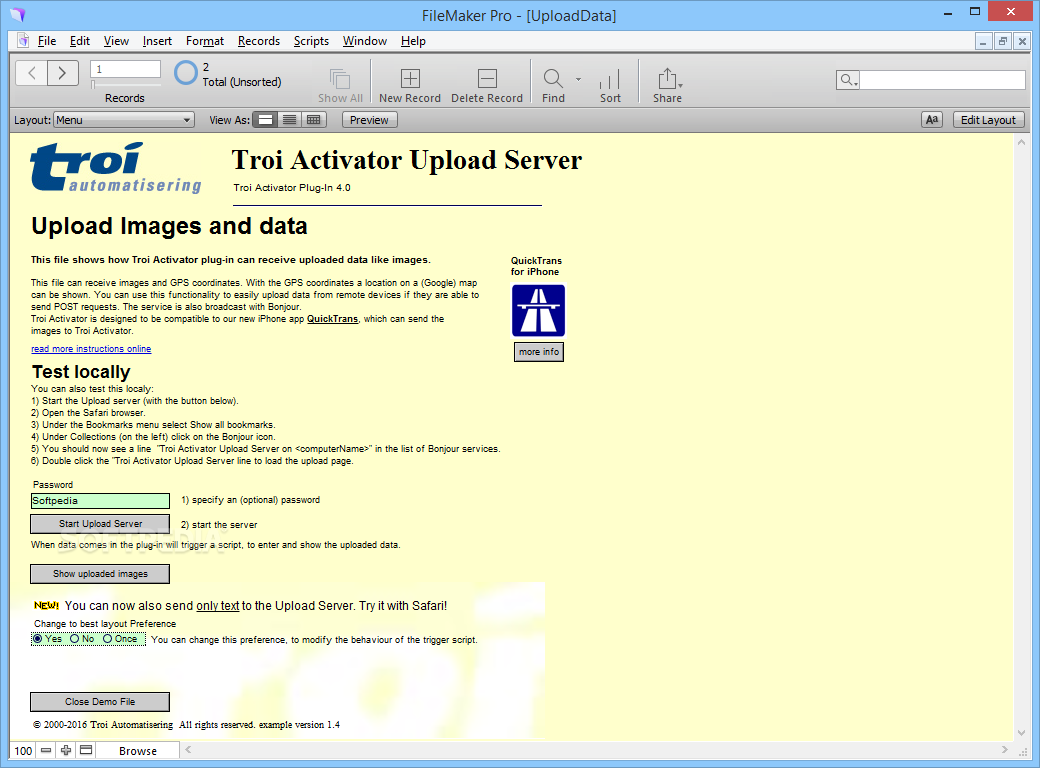Click Show uploaded images button
The height and width of the screenshot is (768, 1040).
100,574
